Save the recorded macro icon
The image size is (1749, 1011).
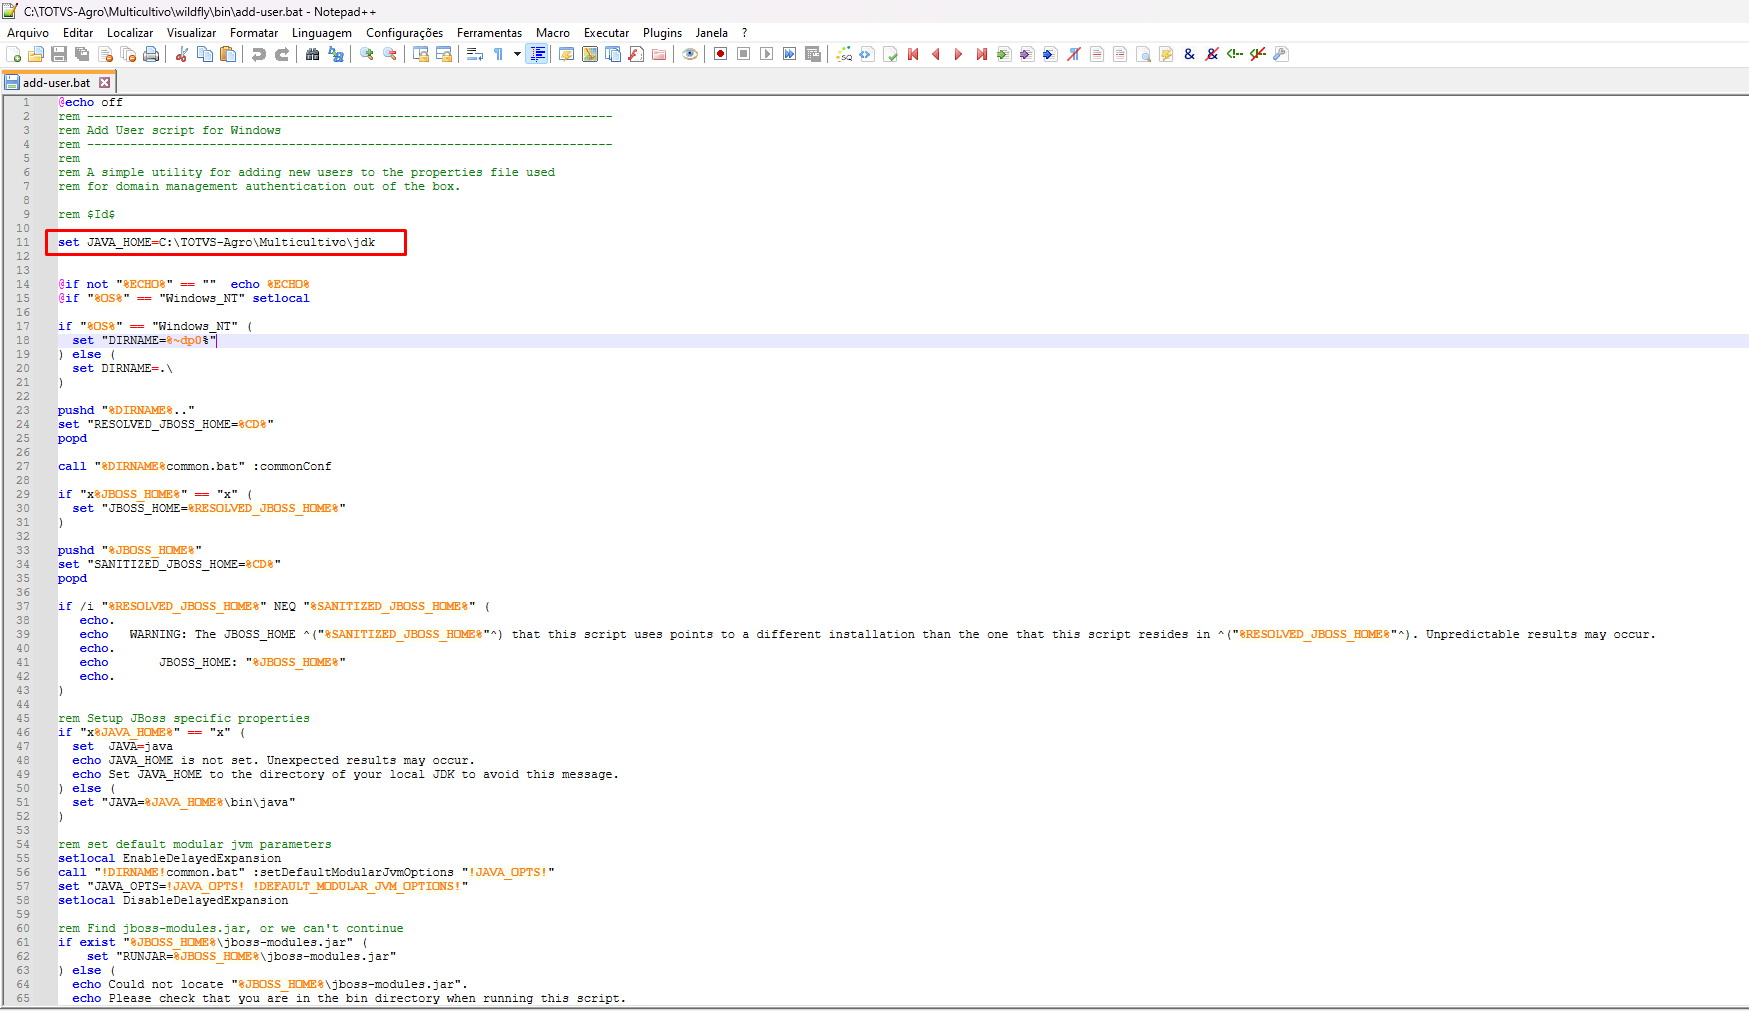pos(813,54)
